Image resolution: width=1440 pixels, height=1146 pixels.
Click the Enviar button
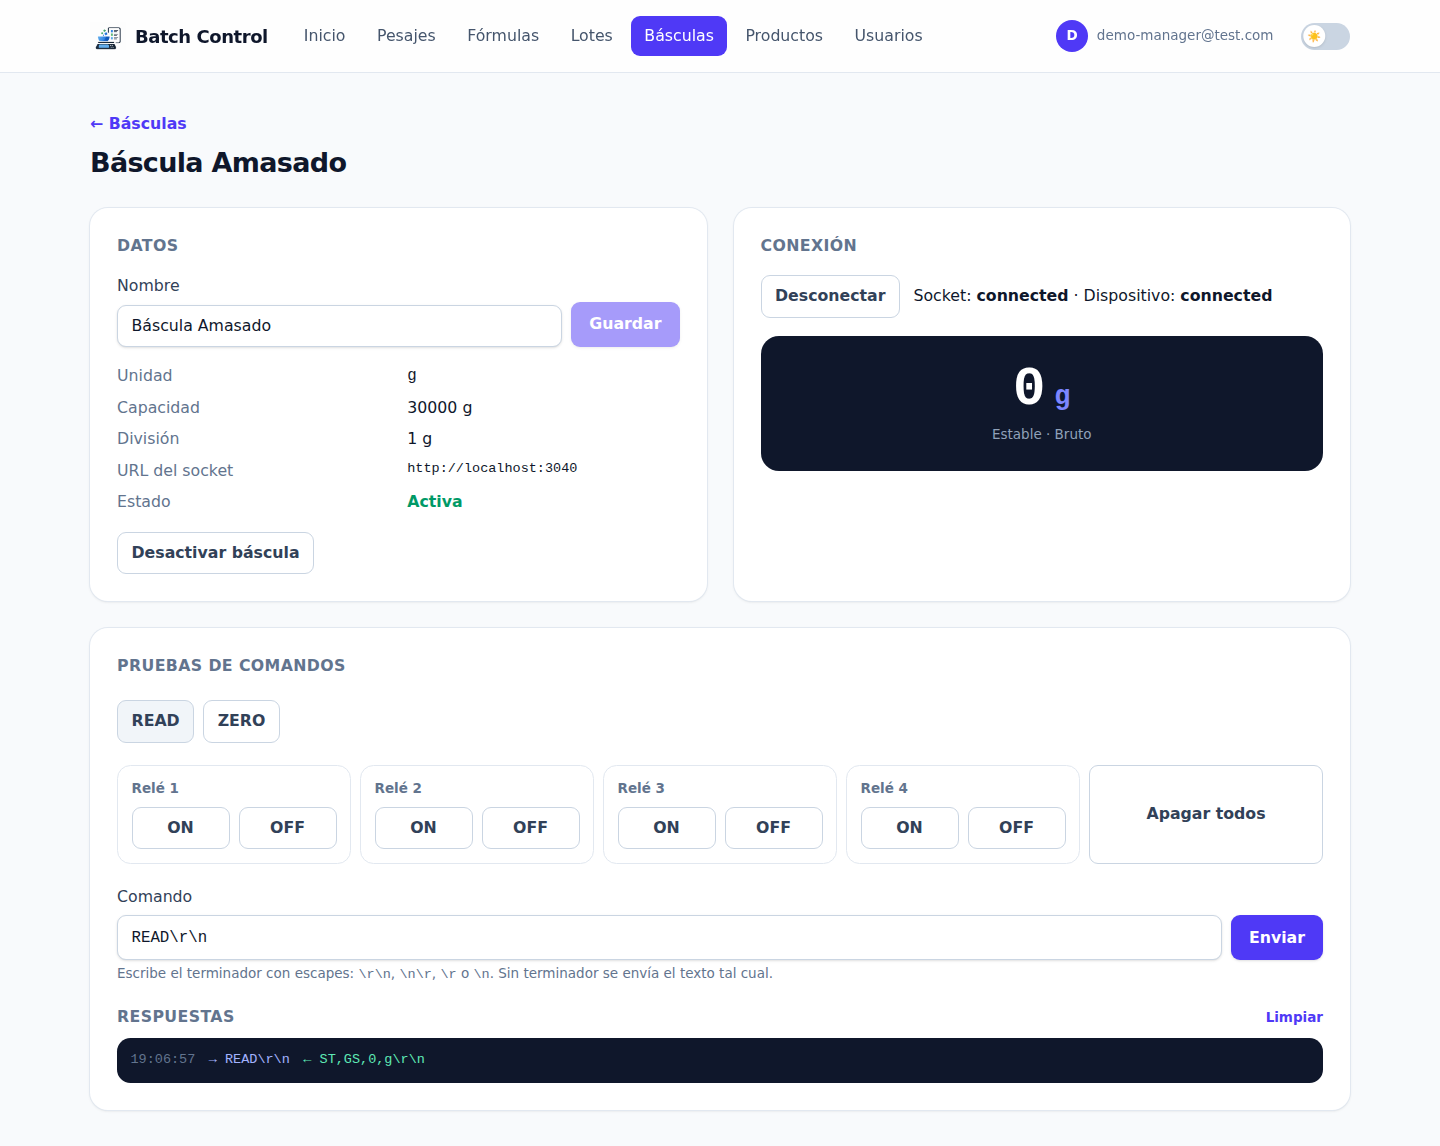pyautogui.click(x=1276, y=938)
